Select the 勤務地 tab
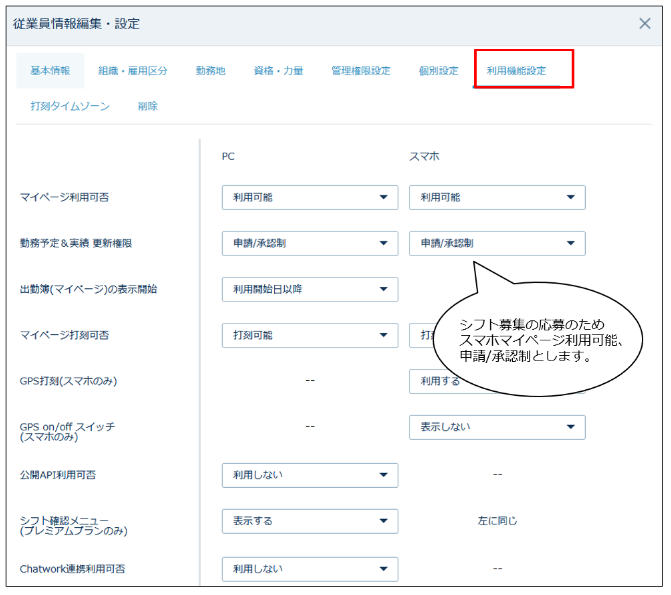 pos(210,71)
